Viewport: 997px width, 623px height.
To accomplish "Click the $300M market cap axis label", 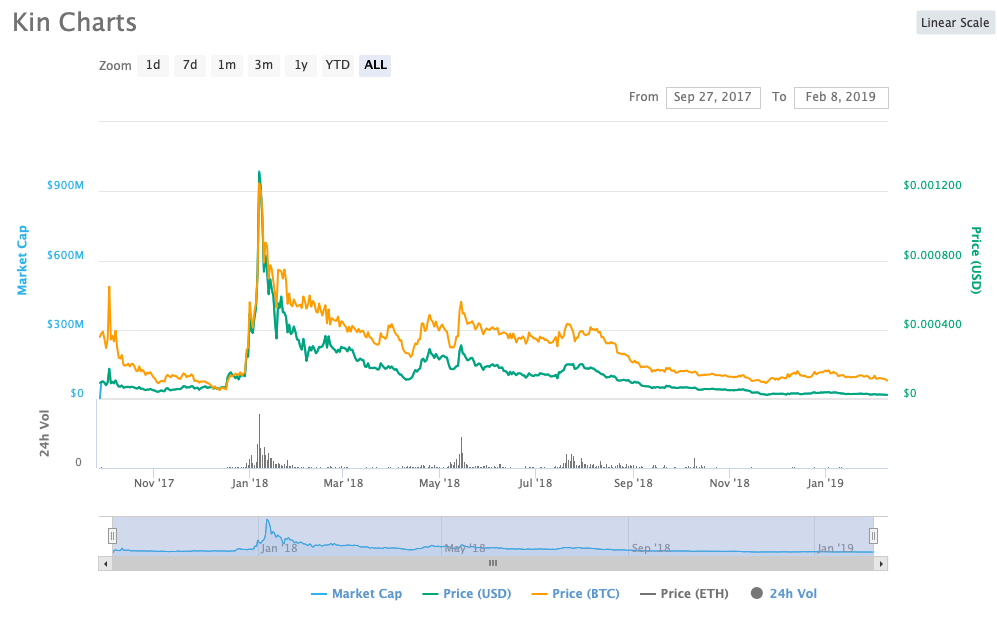I will click(65, 324).
